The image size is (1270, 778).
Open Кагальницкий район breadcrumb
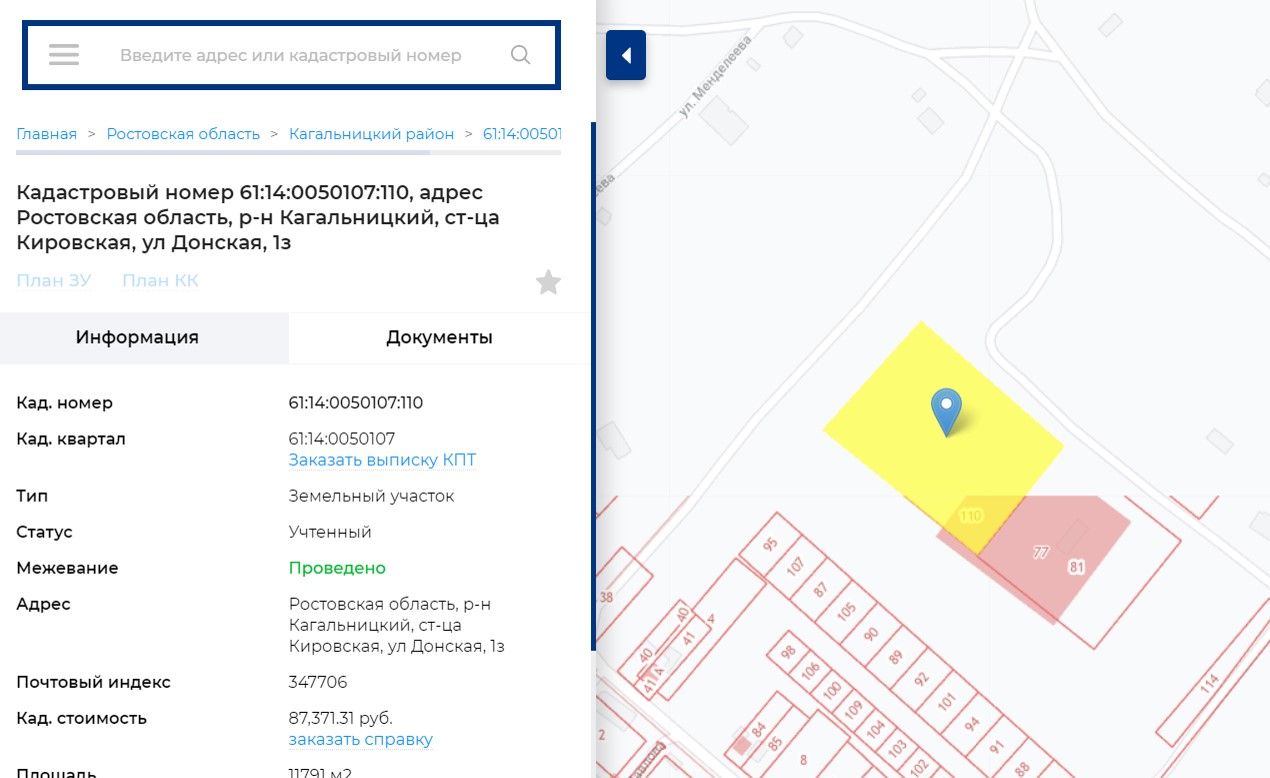tap(371, 134)
